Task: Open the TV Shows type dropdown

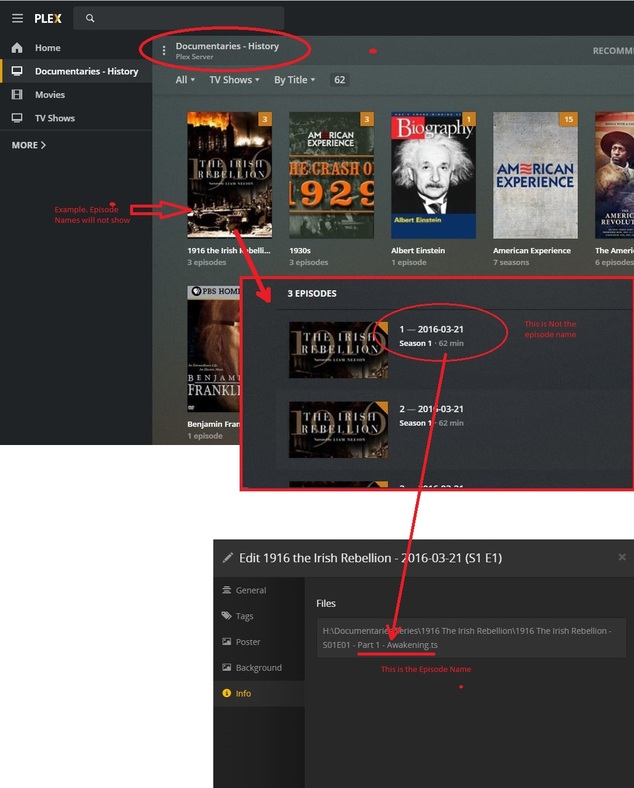Action: [234, 79]
